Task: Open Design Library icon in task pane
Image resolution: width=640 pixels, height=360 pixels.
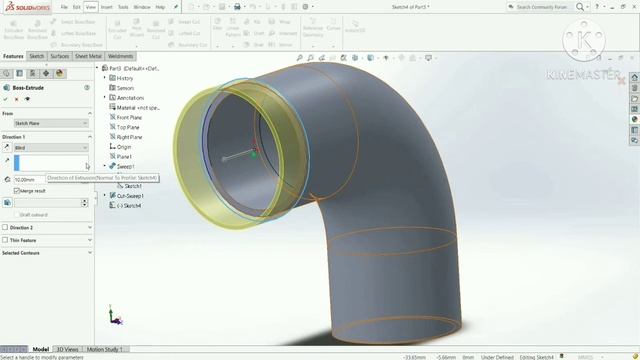Action: pos(634,88)
